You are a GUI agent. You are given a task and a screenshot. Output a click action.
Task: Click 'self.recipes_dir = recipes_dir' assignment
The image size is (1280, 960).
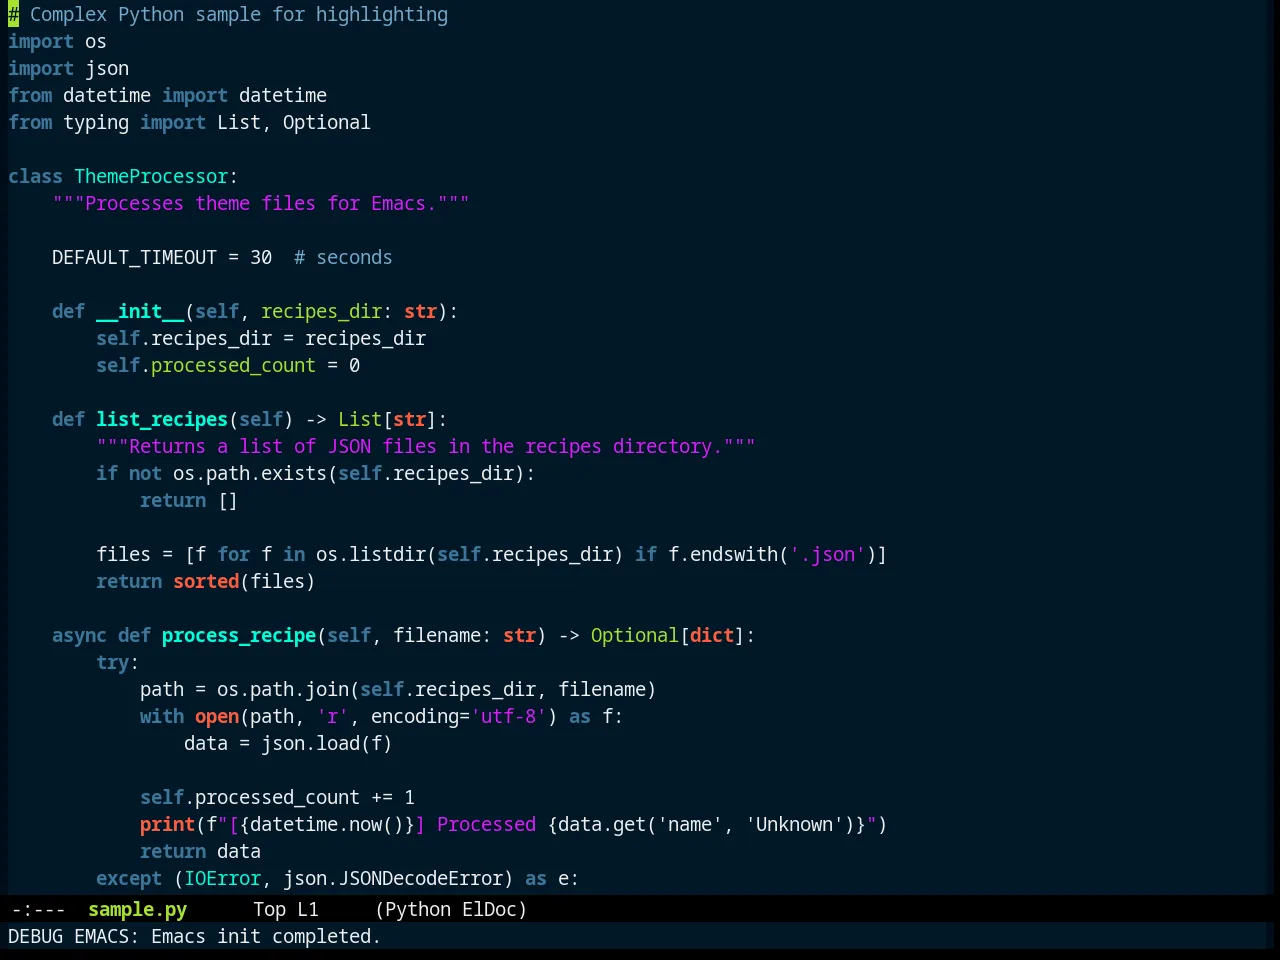point(261,338)
